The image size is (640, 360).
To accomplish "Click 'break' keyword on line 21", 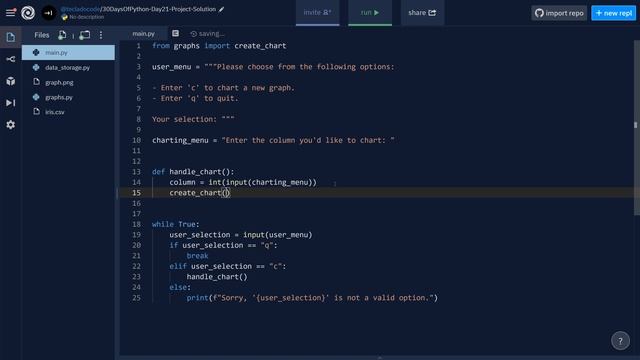I will coord(197,256).
